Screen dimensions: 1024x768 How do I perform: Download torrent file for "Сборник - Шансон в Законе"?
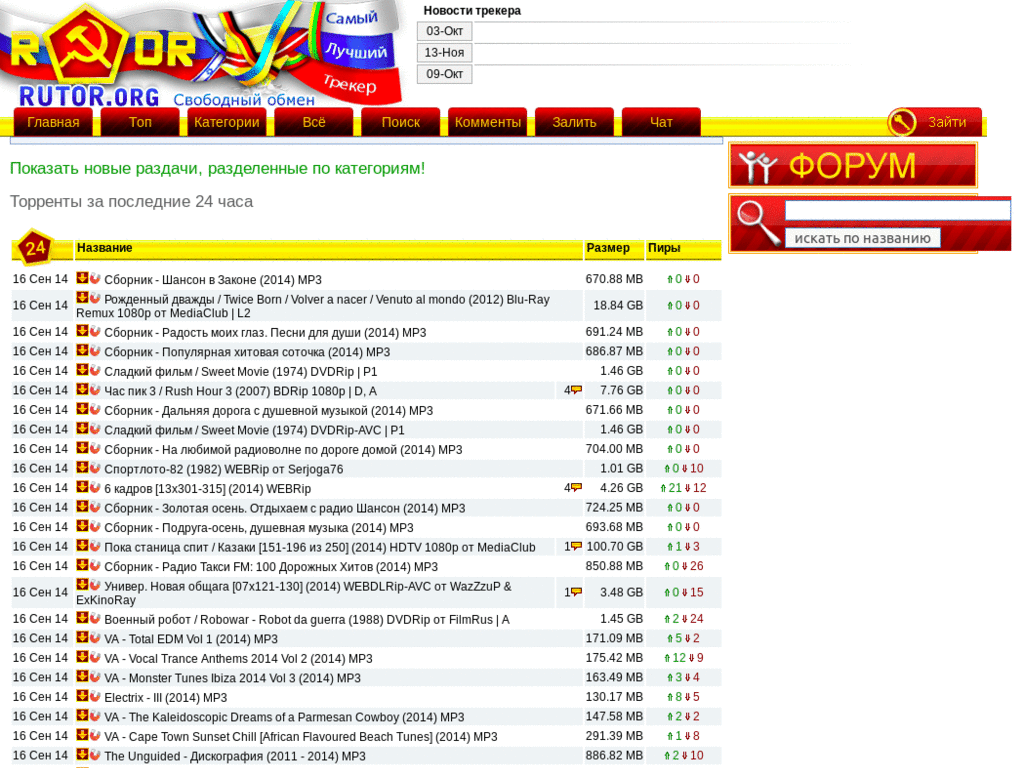[82, 278]
